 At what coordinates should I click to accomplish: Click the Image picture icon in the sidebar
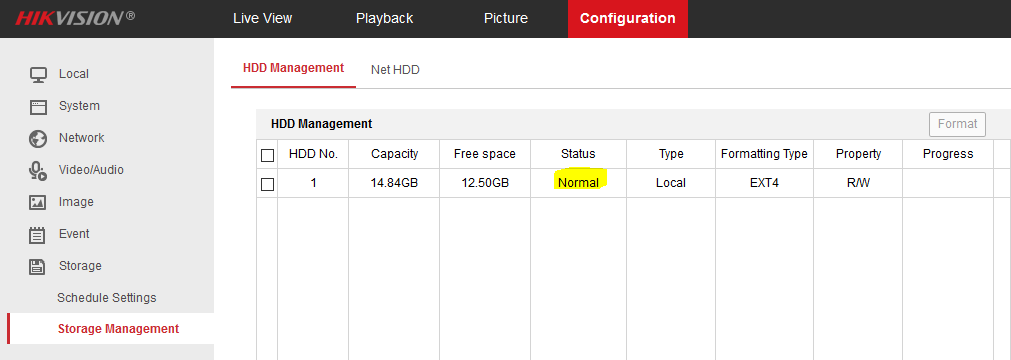coord(38,203)
